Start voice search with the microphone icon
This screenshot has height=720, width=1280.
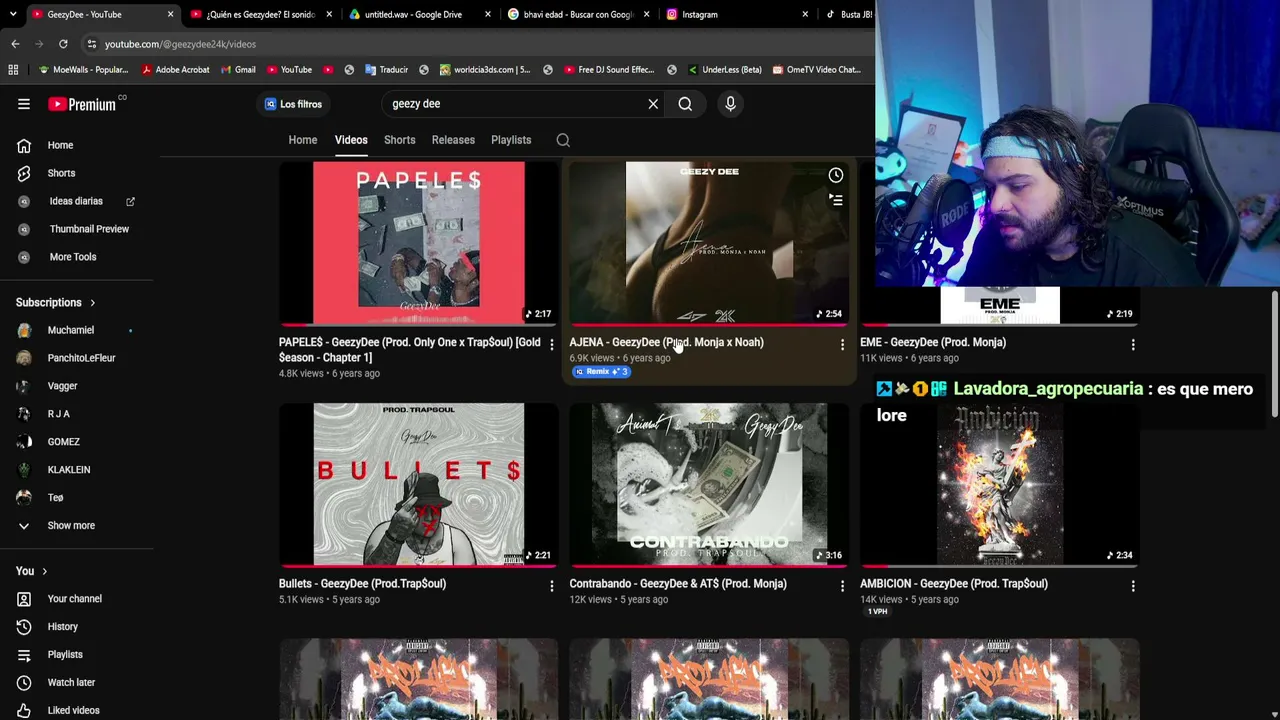pyautogui.click(x=730, y=104)
